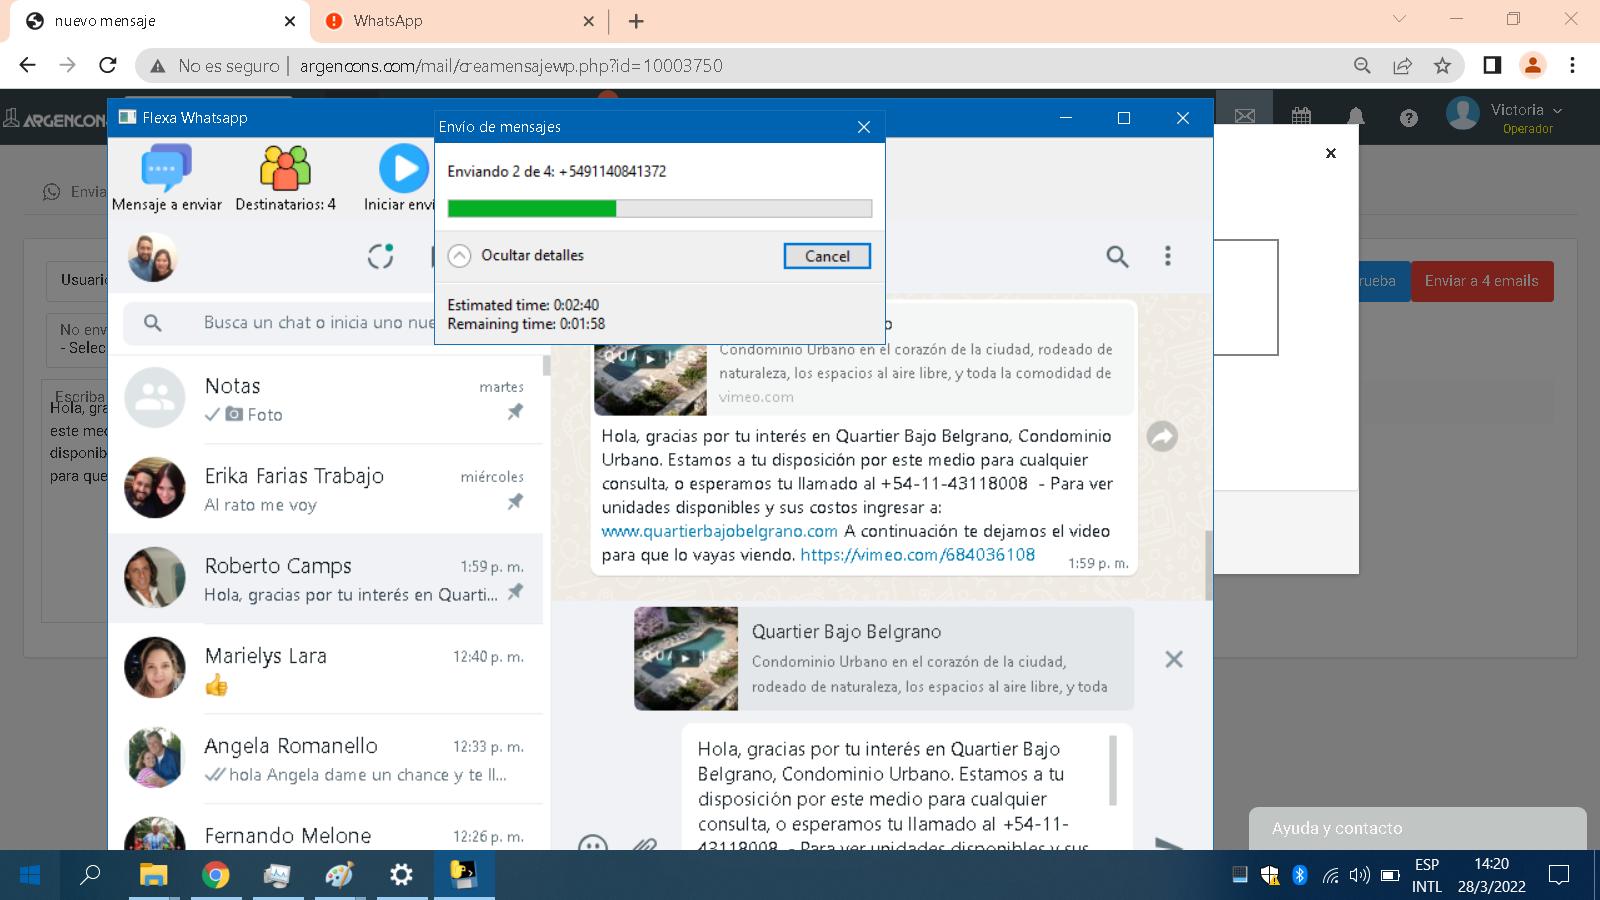
Task: Open chat options three-dot menu
Action: [x=1167, y=256]
